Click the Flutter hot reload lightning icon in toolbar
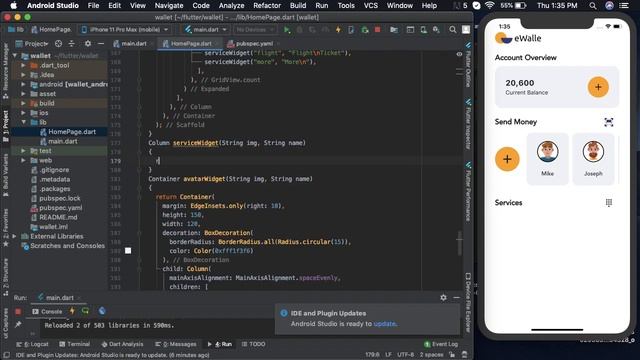The height and width of the screenshot is (360, 640). point(338,30)
